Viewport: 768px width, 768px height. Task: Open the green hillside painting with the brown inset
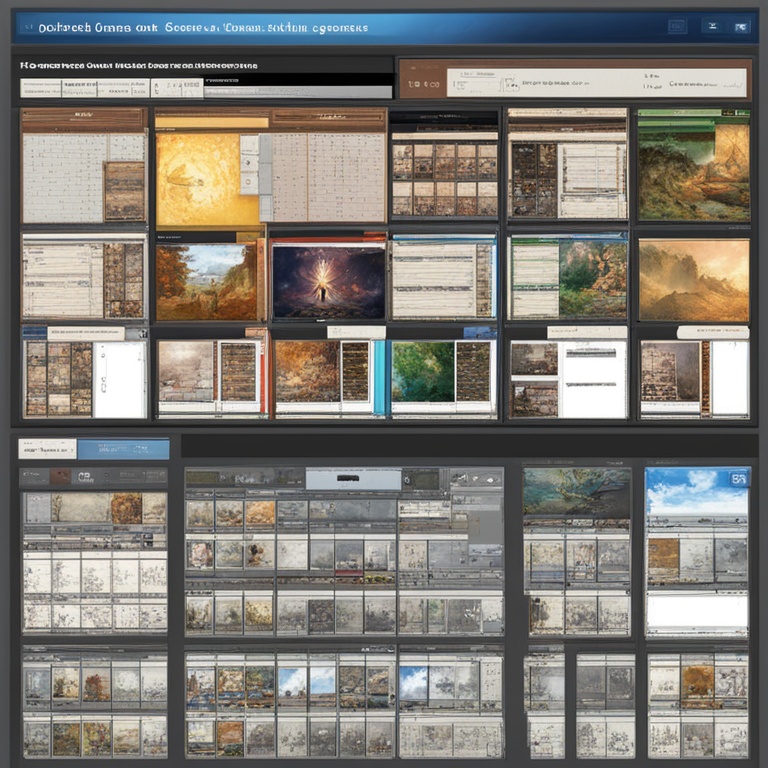click(x=694, y=171)
